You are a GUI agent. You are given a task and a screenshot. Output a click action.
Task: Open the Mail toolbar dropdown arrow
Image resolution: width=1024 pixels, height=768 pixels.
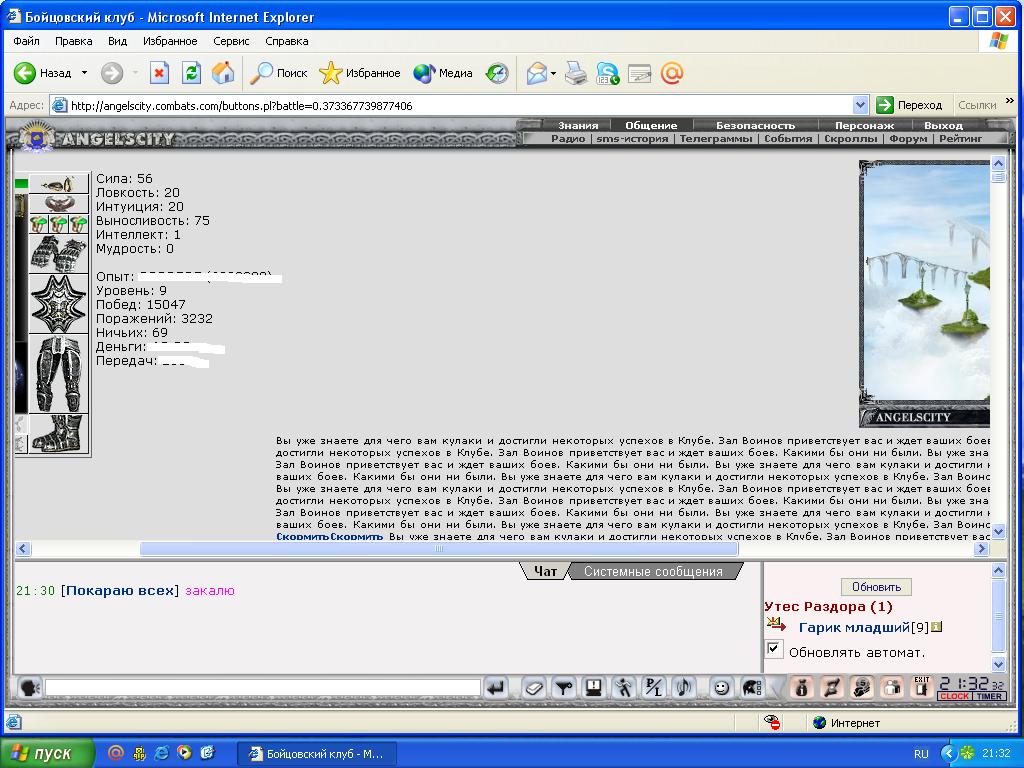coord(553,73)
